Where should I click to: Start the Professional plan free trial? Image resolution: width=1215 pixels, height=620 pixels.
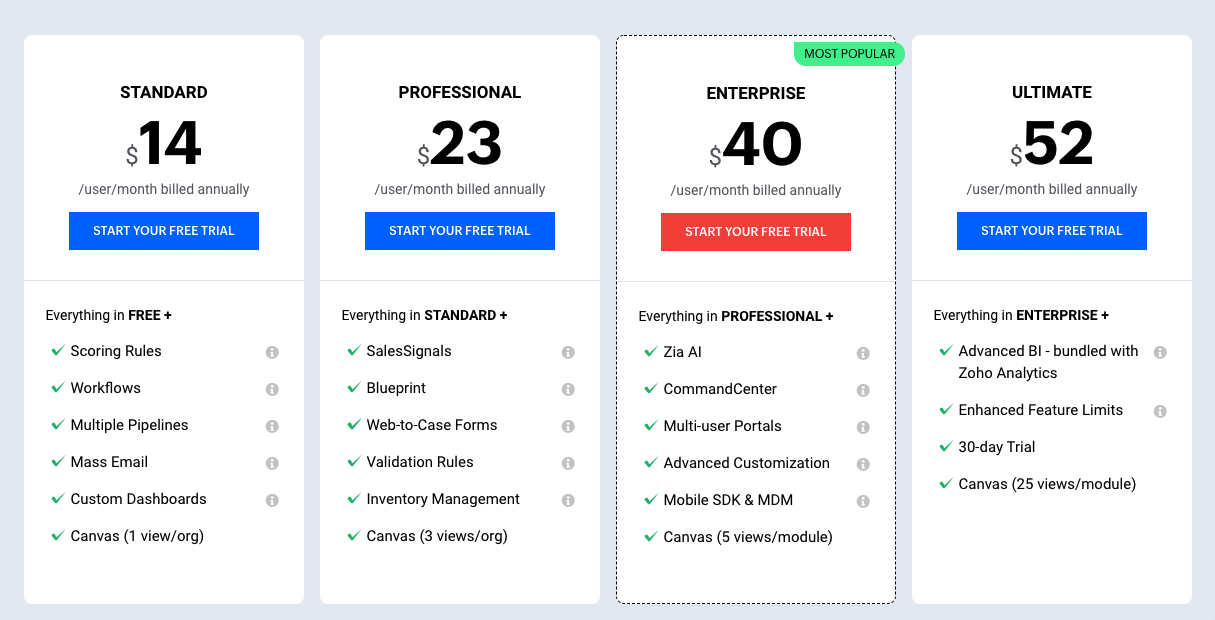[x=460, y=231]
